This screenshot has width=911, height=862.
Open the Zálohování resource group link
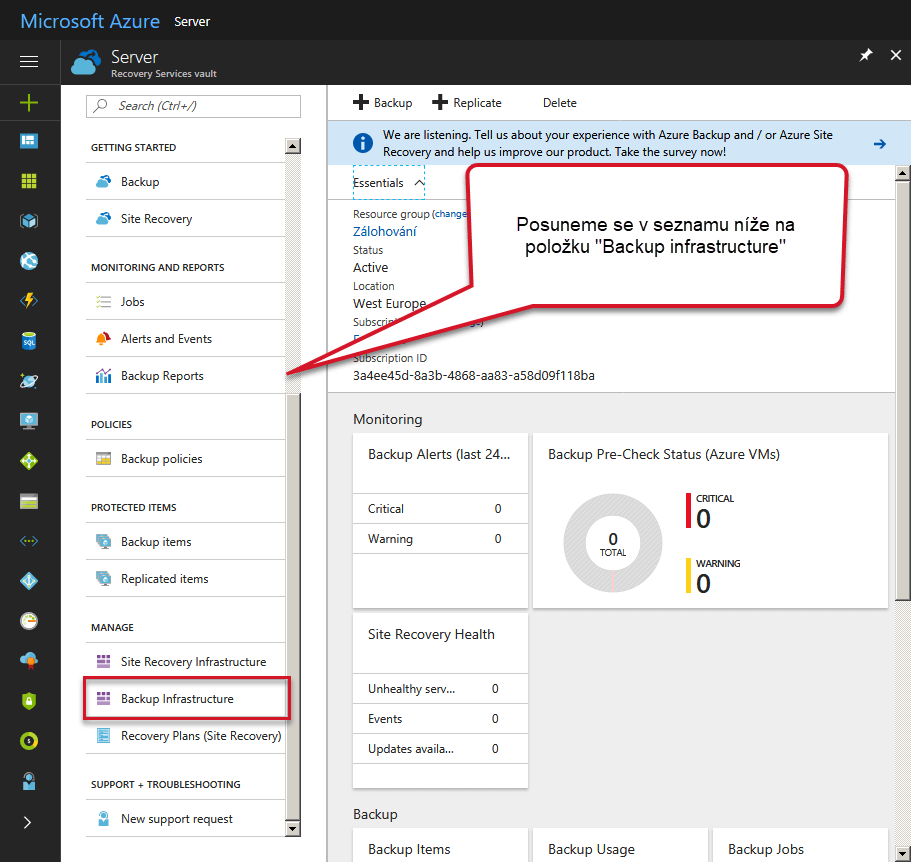point(385,231)
